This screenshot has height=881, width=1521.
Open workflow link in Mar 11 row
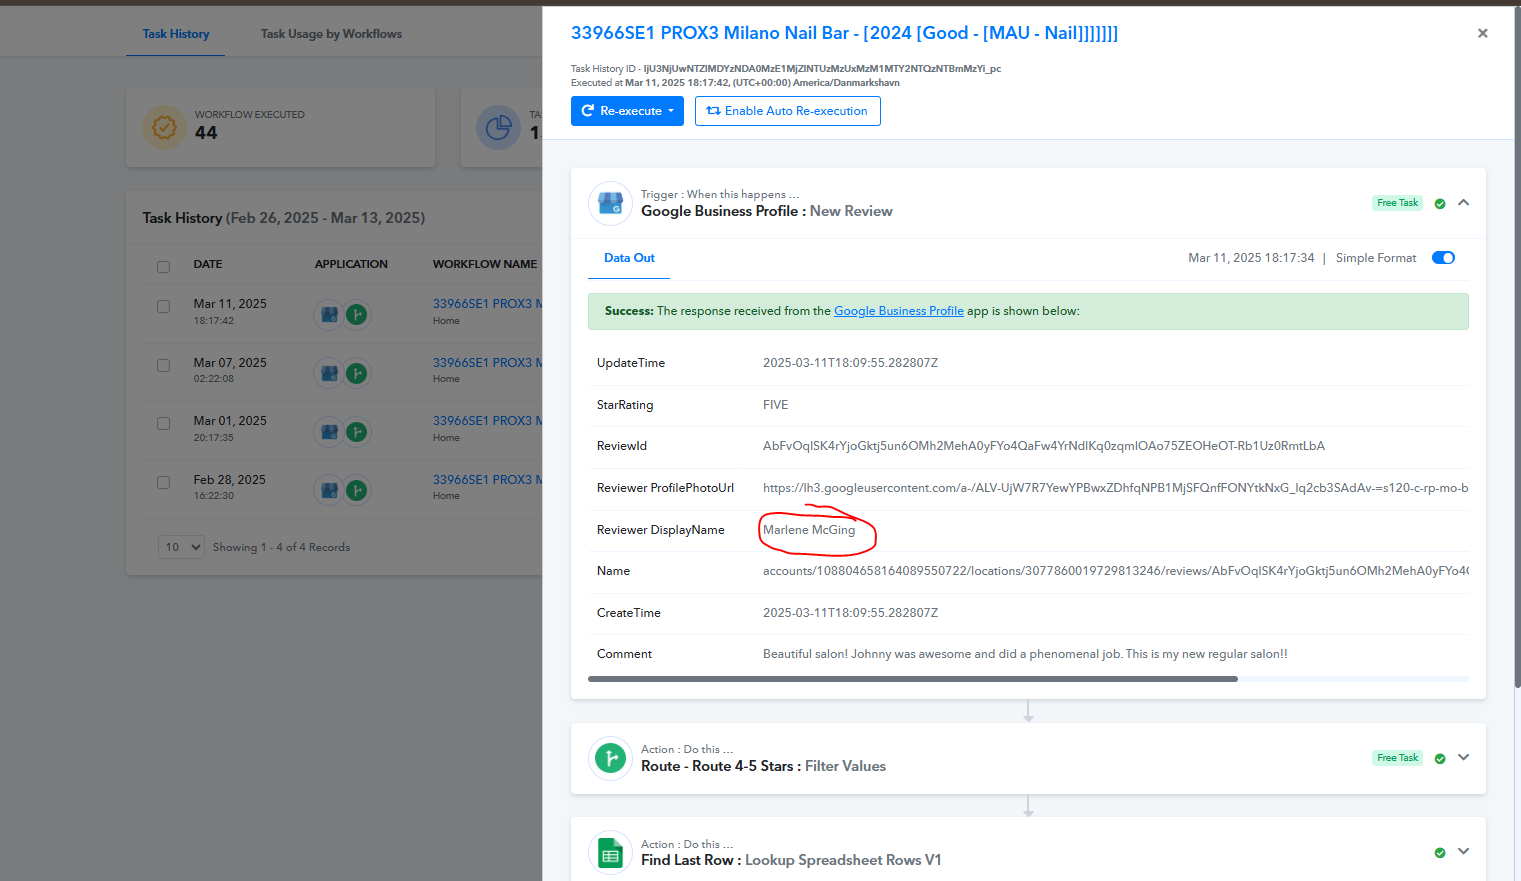pyautogui.click(x=488, y=304)
